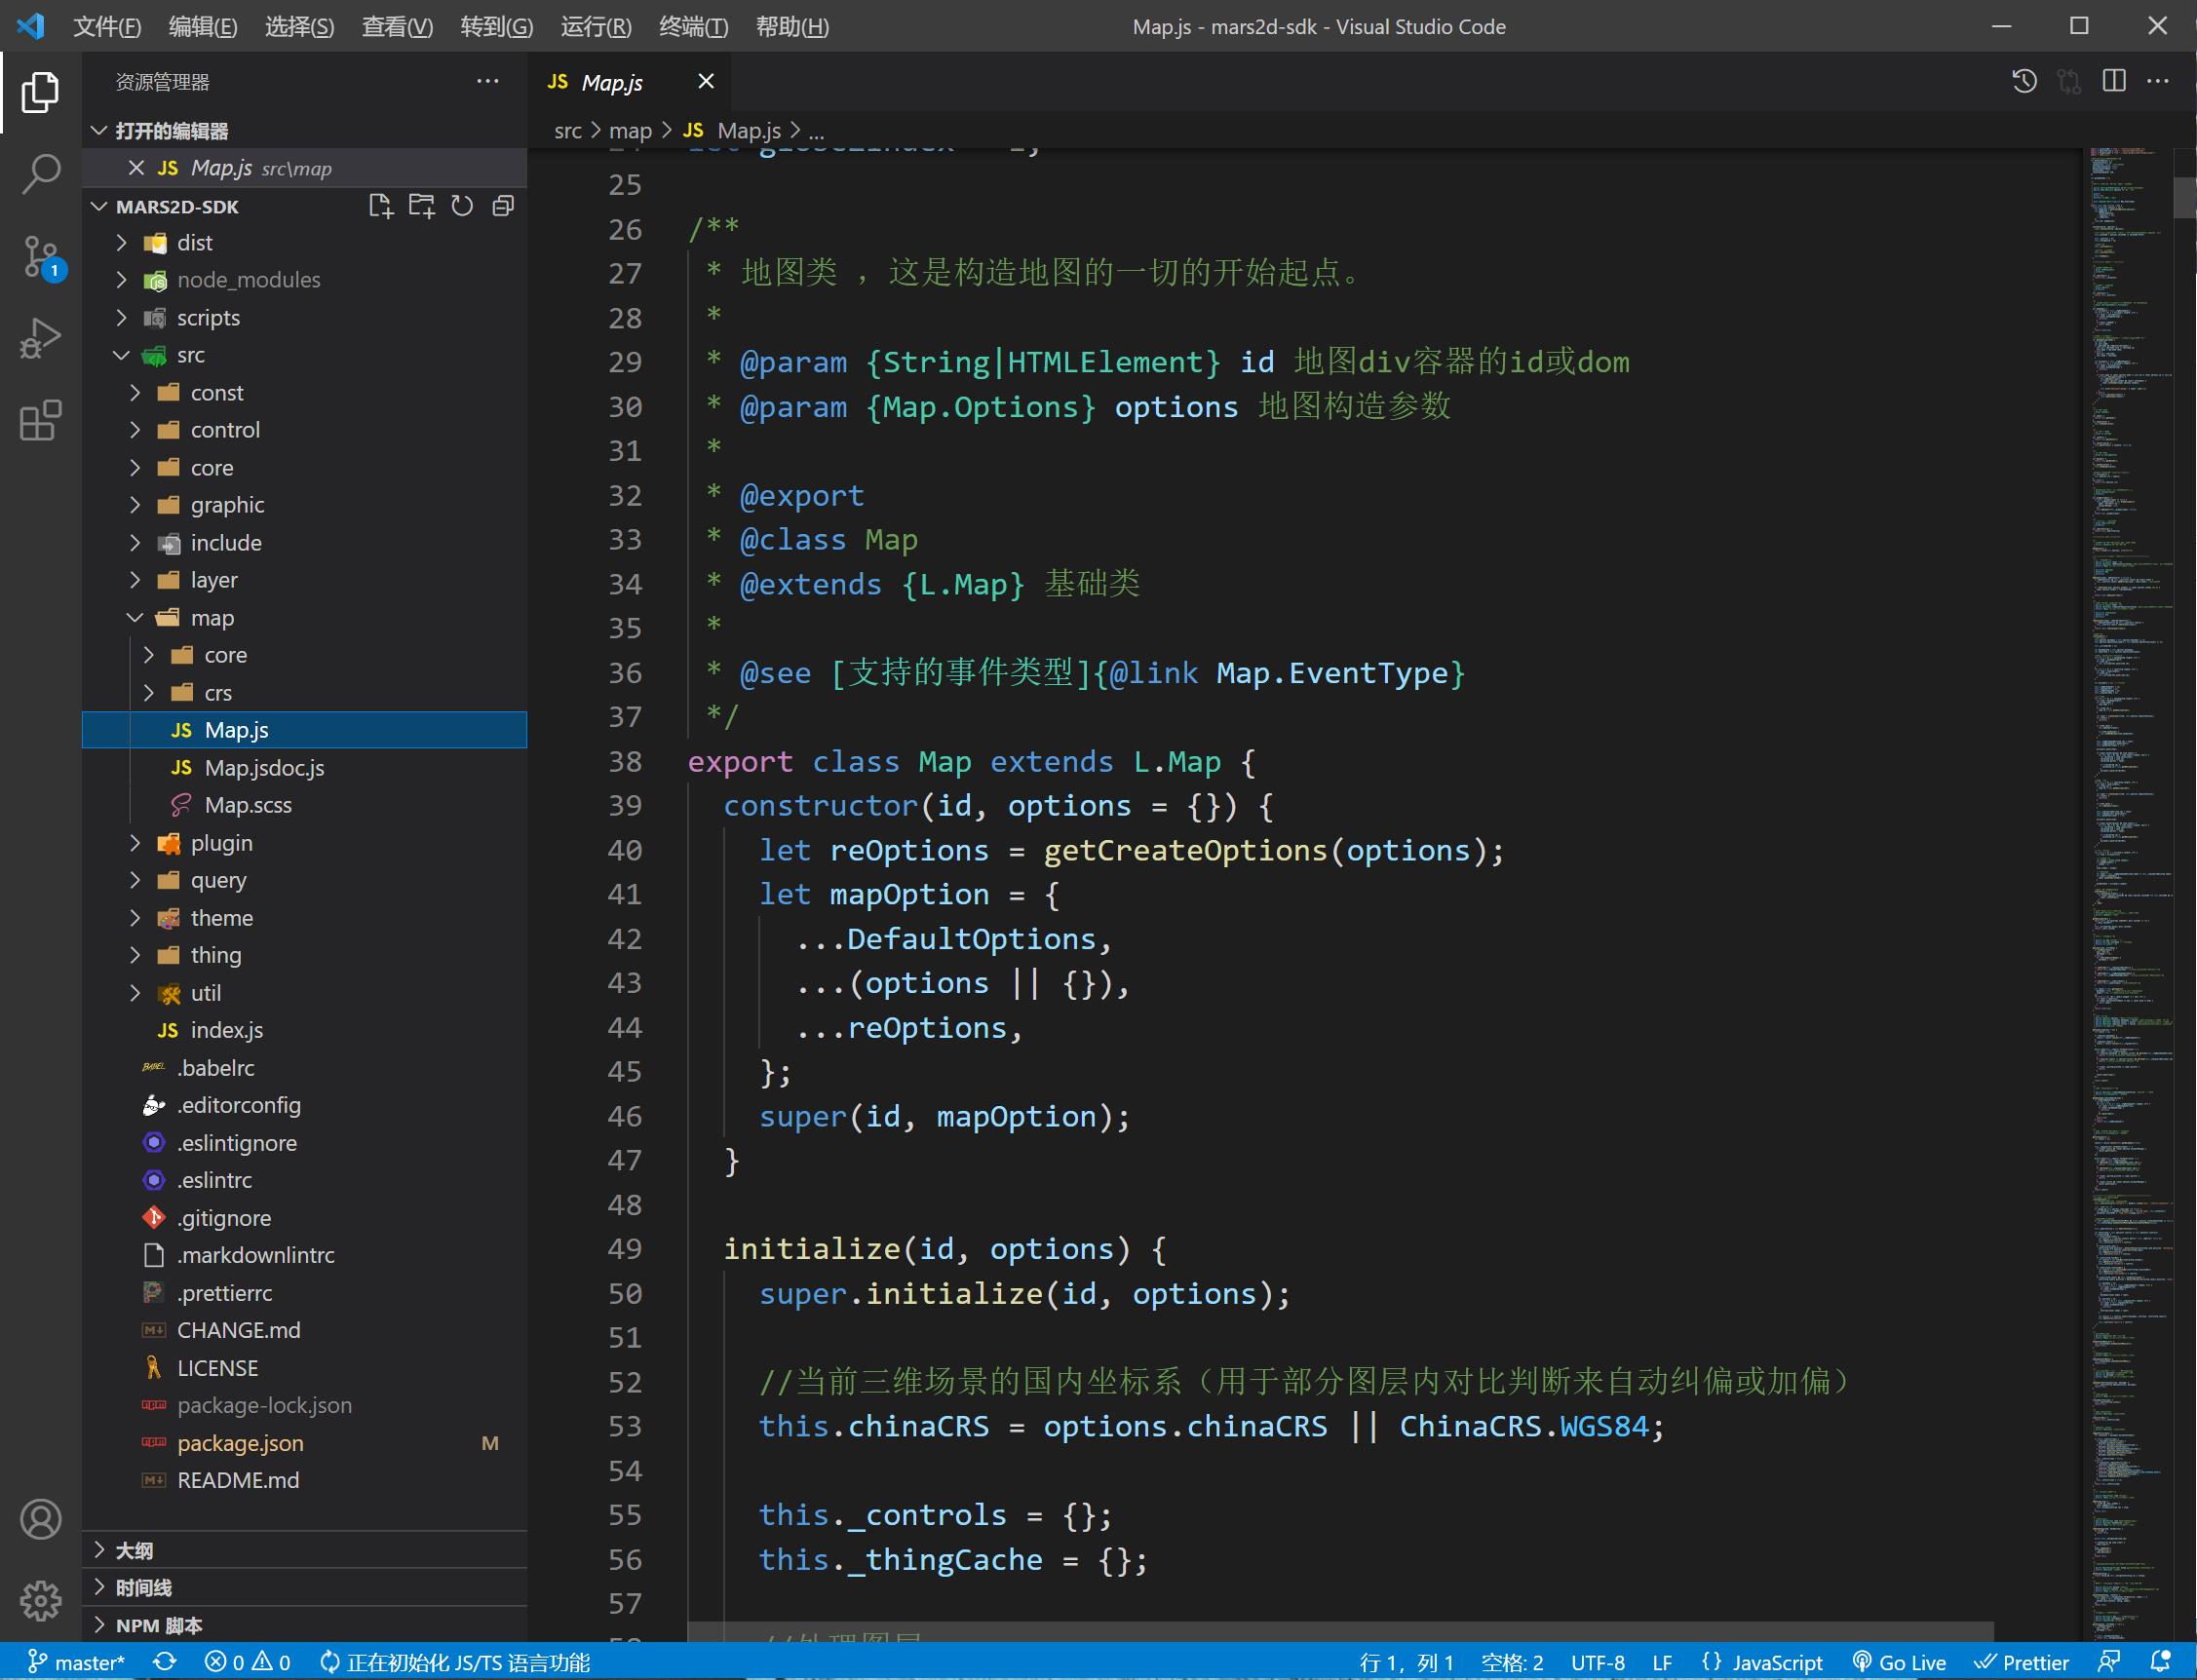Screen dimensions: 2197x1680
Task: Open the 编辑(E) menu
Action: tap(203, 27)
